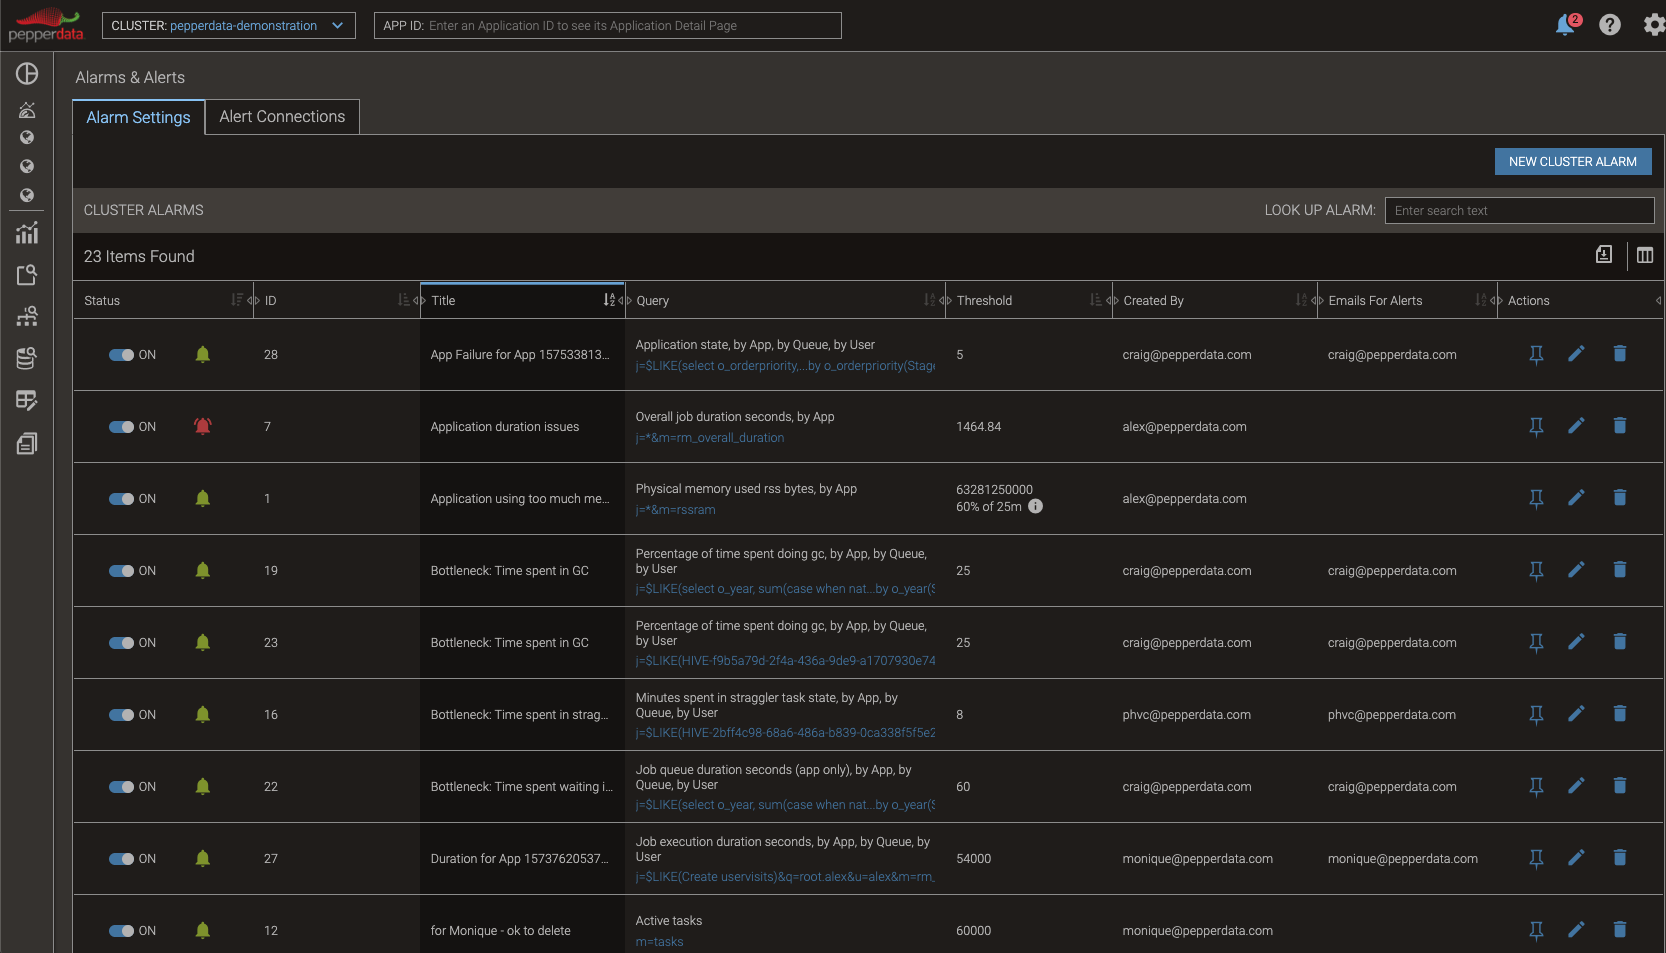Click the export download table icon

click(1604, 255)
